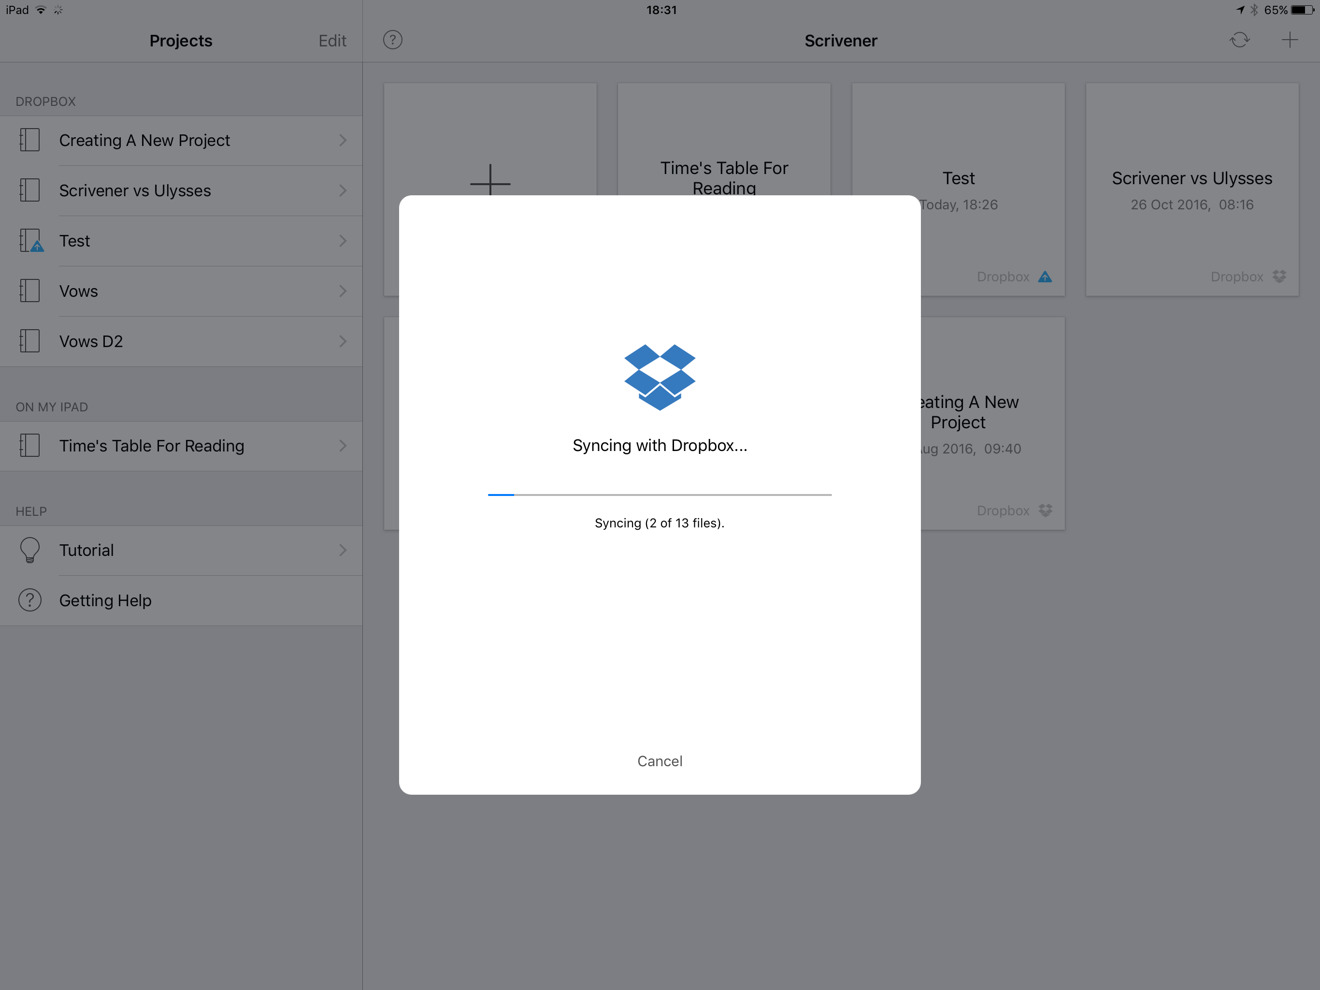The width and height of the screenshot is (1320, 990).
Task: Click Dropbox icon on Creating A New Project card
Action: point(1045,511)
